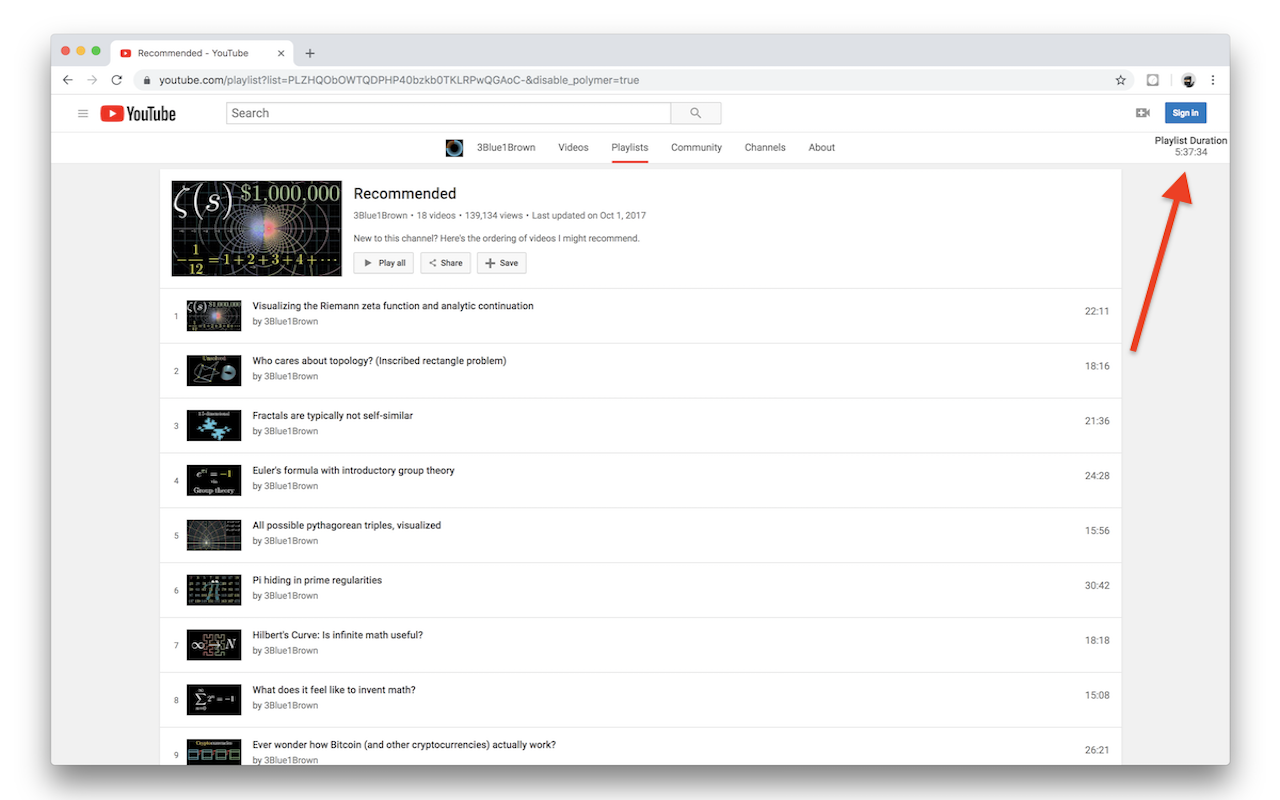Viewport: 1280px width, 800px height.
Task: Open All possible pythagorean triples video
Action: tap(347, 526)
